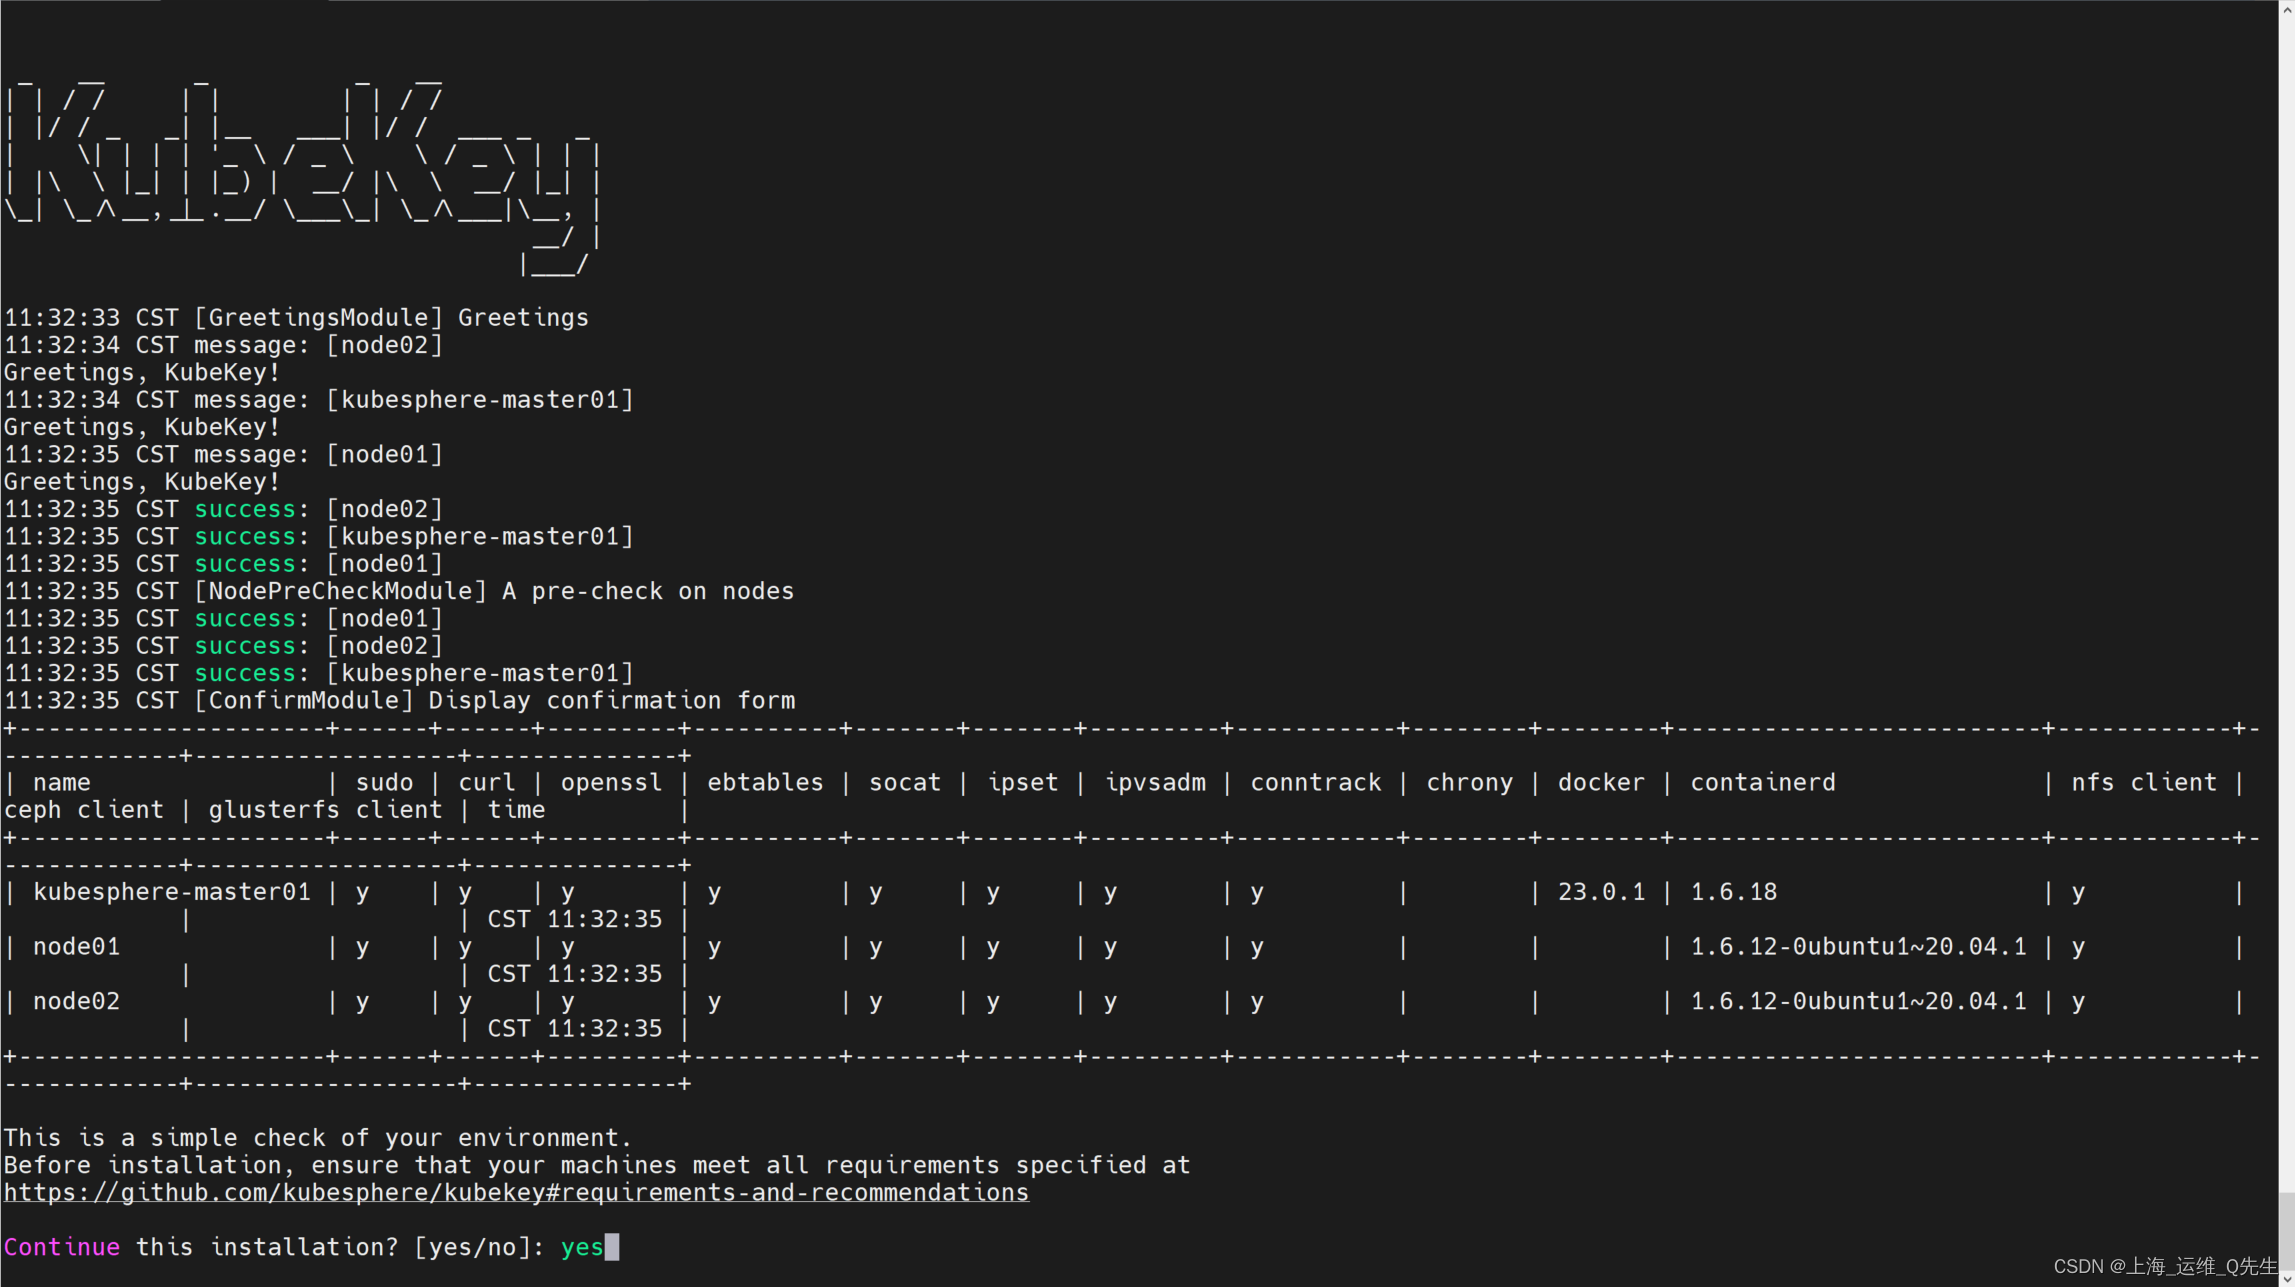The width and height of the screenshot is (2295, 1287).
Task: Click the '[yes/no]:' prompt text
Action: point(479,1247)
